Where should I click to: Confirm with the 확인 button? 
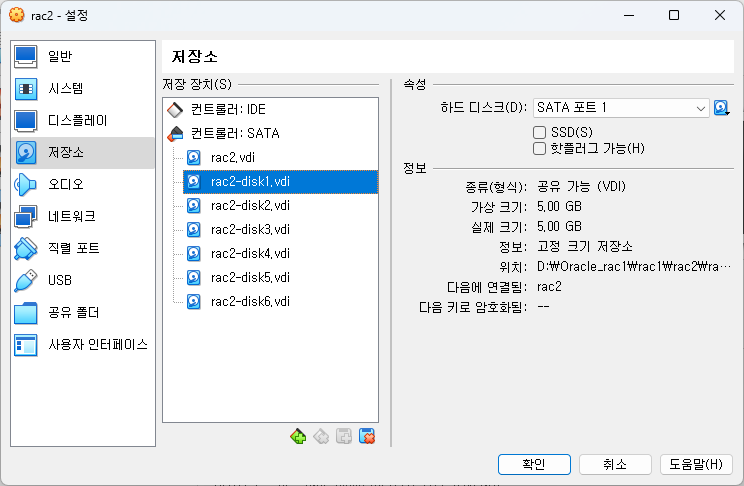[534, 464]
